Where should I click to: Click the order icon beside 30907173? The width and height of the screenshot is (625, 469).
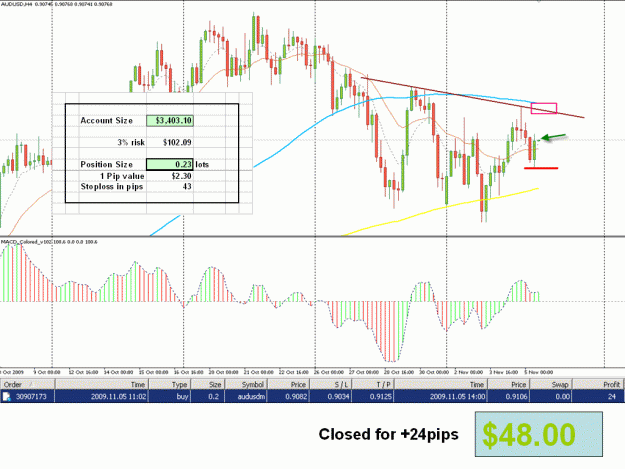point(7,396)
